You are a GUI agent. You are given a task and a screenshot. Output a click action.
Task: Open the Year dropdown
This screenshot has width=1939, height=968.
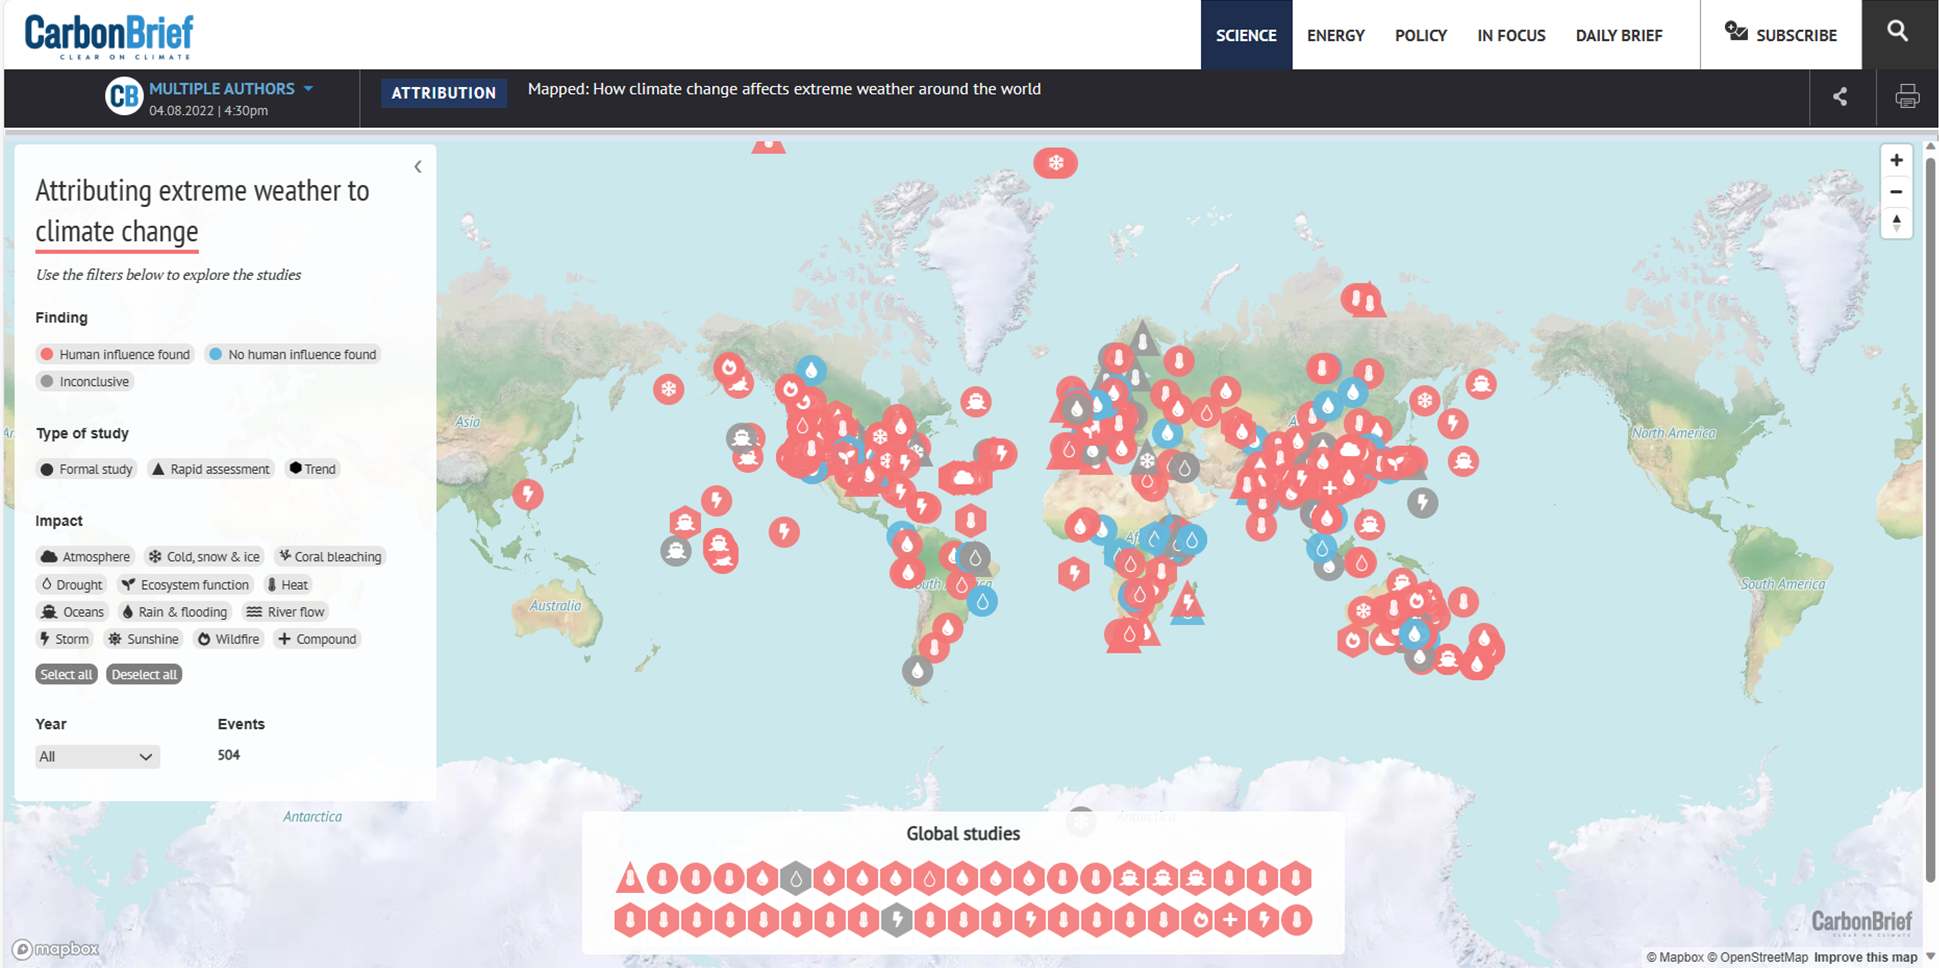pyautogui.click(x=96, y=757)
